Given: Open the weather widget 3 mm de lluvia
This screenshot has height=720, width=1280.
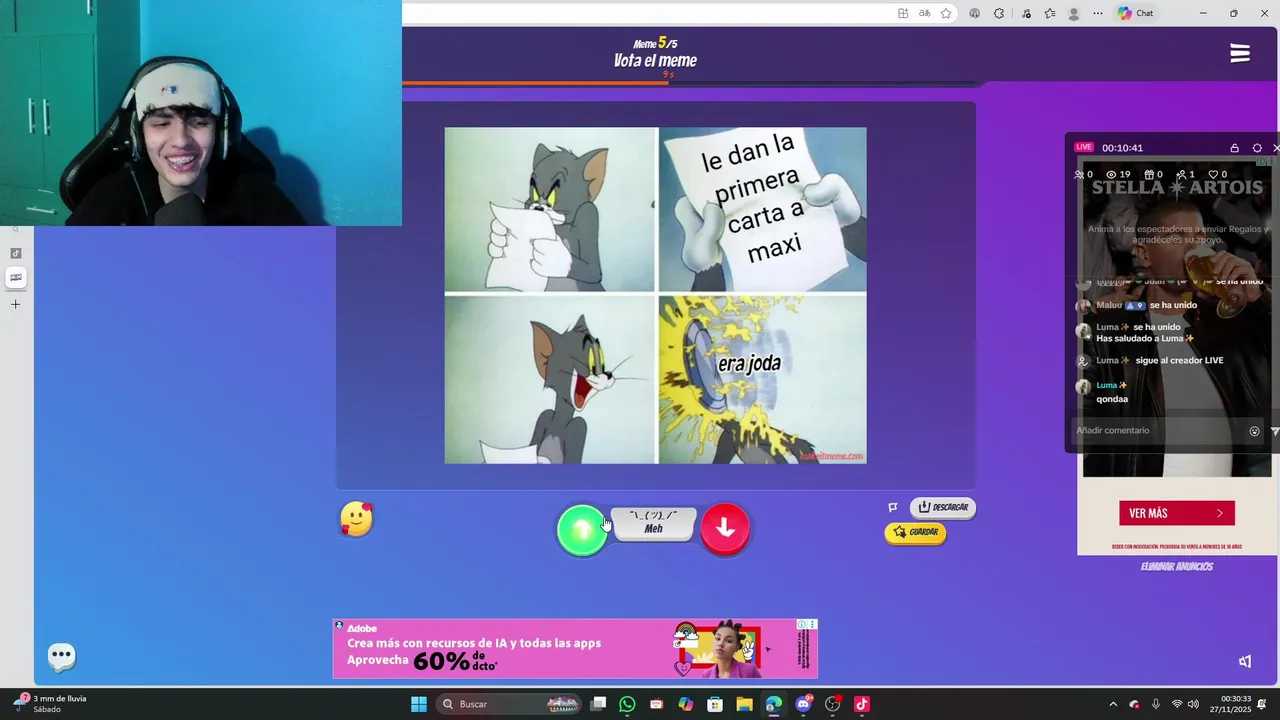Looking at the screenshot, I should point(50,704).
